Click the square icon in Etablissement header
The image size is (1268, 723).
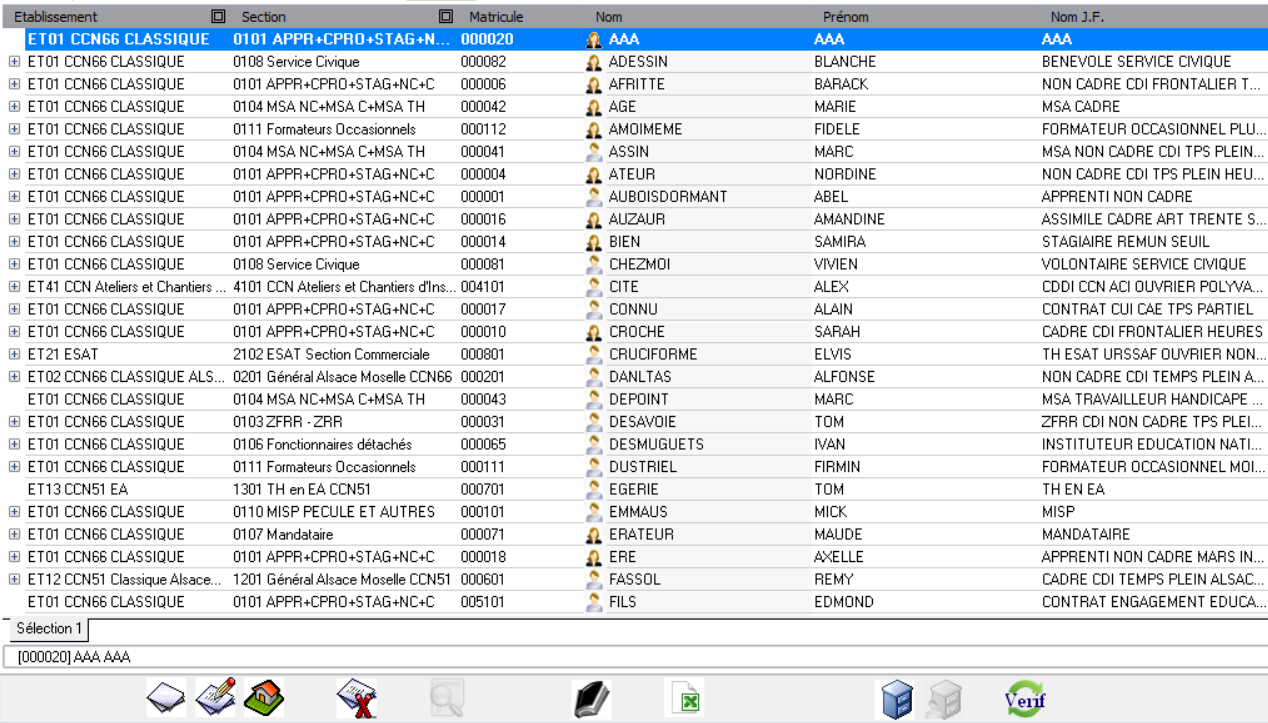tap(218, 16)
